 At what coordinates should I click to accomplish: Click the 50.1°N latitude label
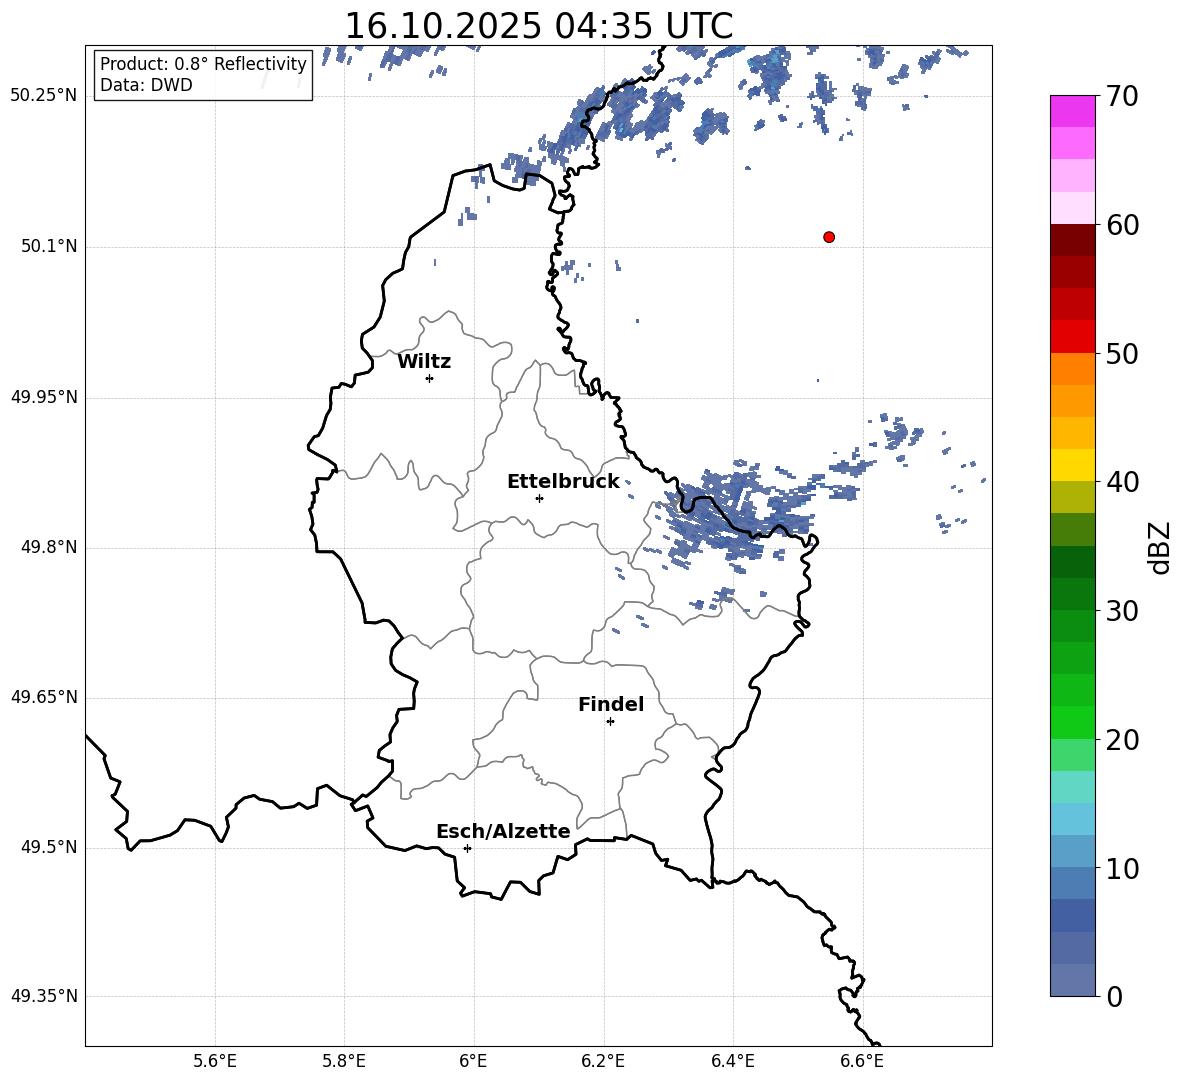click(x=49, y=247)
